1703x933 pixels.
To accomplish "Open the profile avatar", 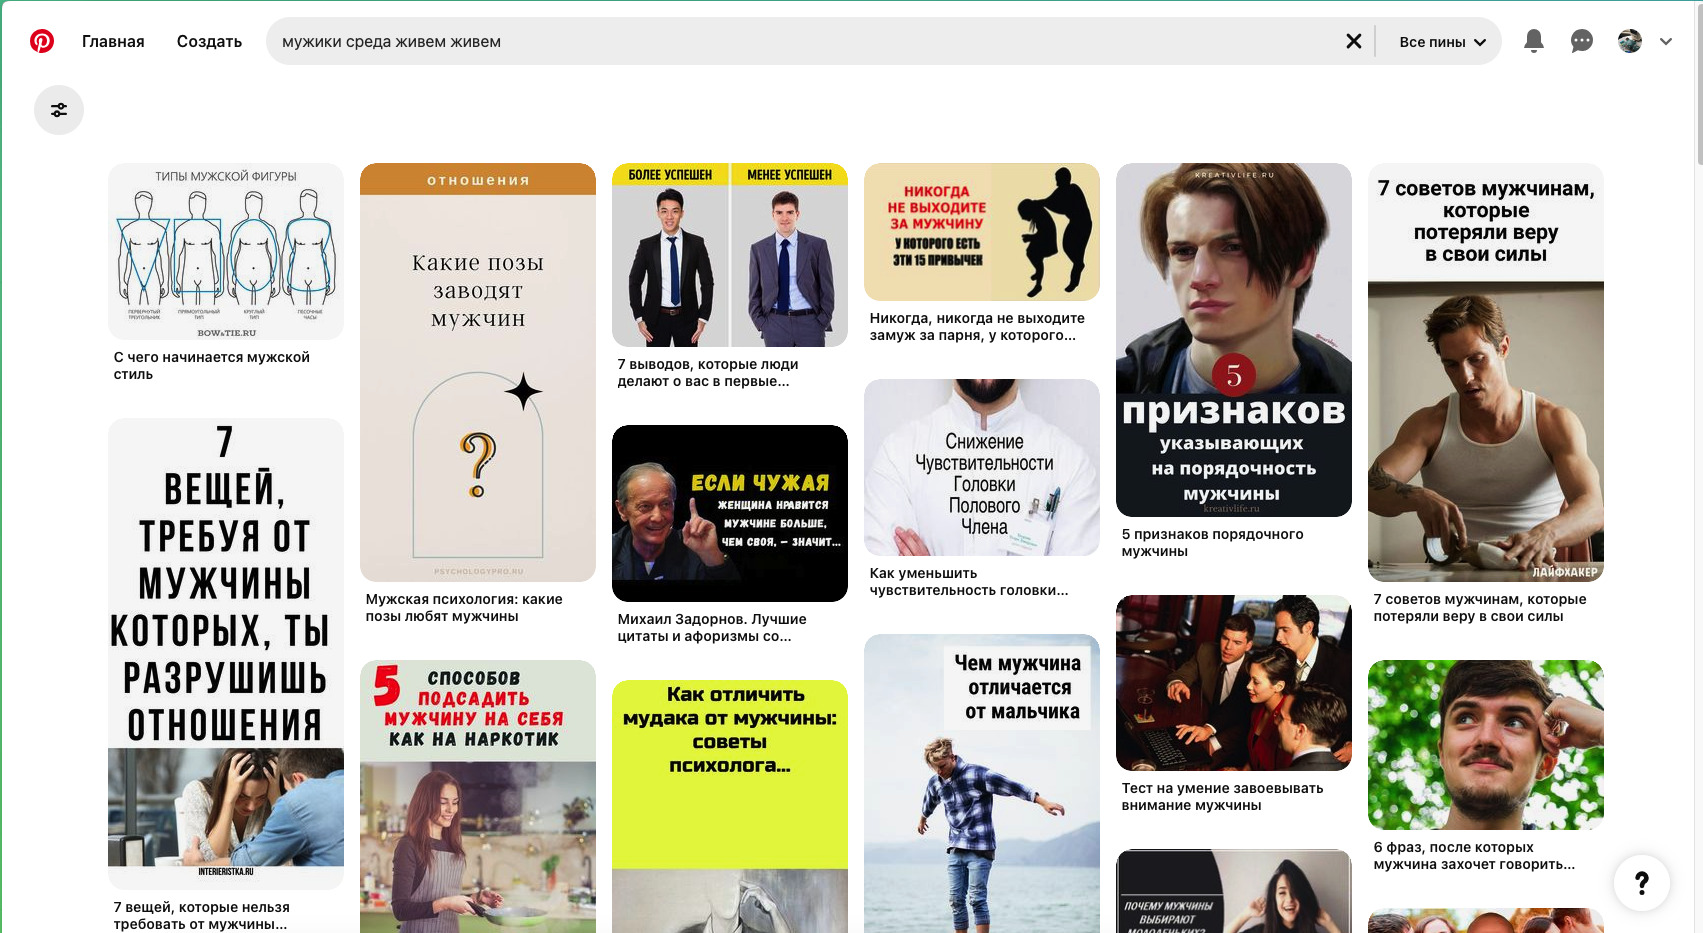I will (1630, 41).
